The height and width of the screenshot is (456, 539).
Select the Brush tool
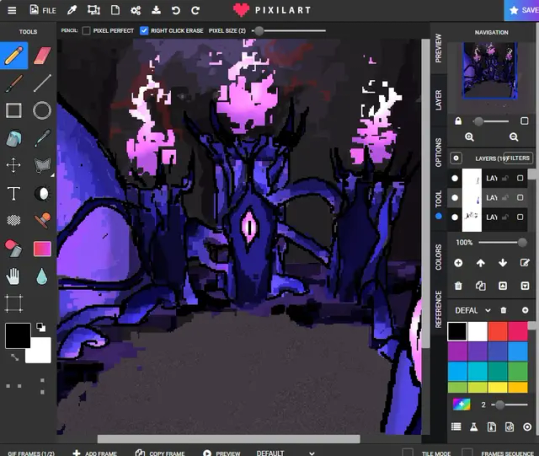pyautogui.click(x=14, y=83)
